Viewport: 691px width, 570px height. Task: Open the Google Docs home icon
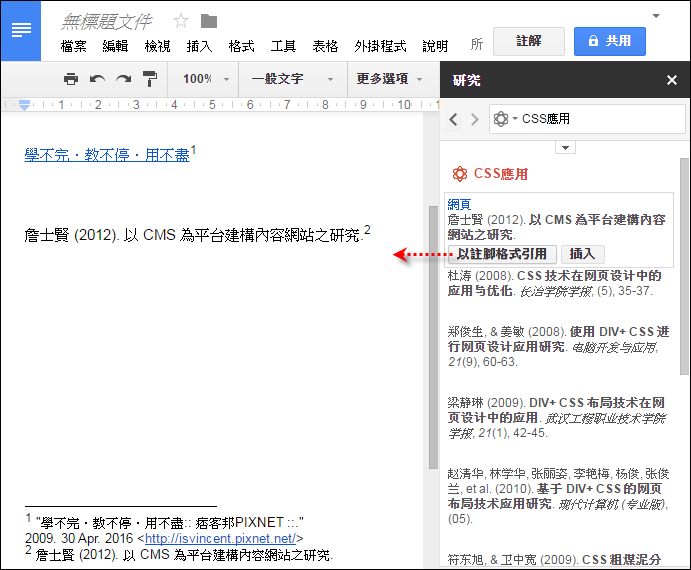[21, 30]
